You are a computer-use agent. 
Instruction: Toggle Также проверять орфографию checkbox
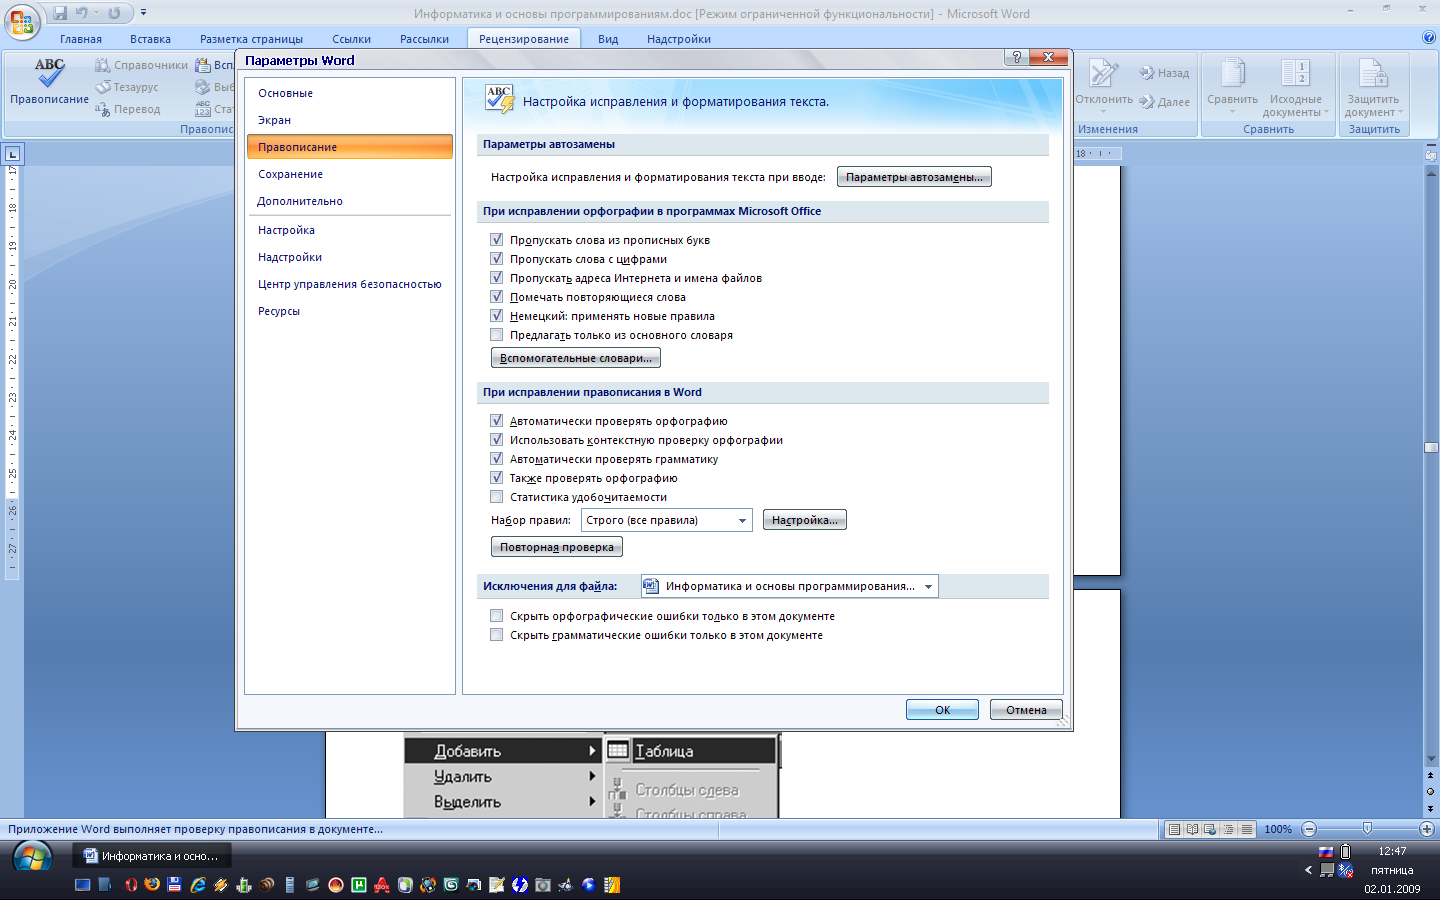(x=497, y=478)
